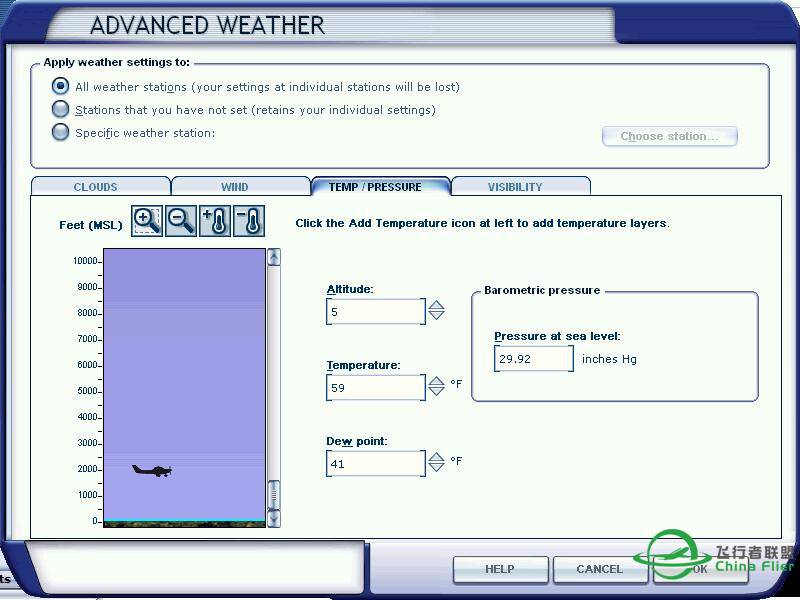Image resolution: width=800 pixels, height=600 pixels.
Task: Click the 10000 feet altitude label
Action: click(x=85, y=261)
